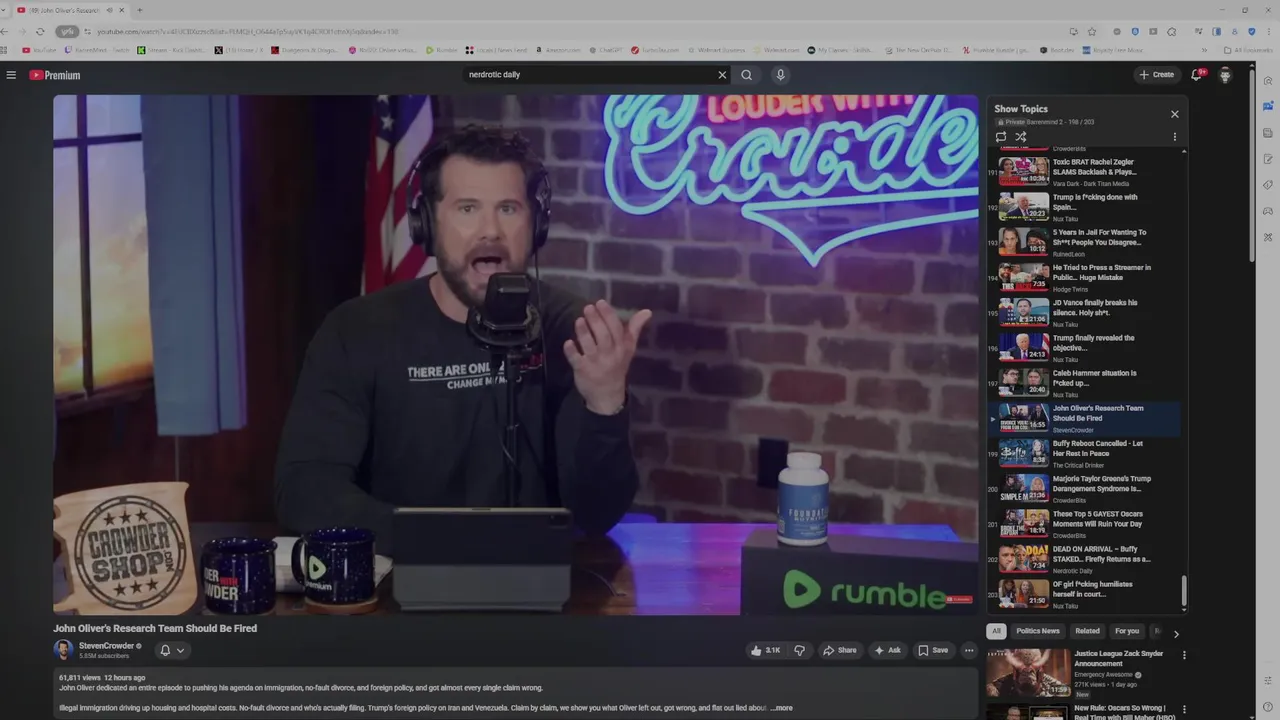Screen dimensions: 1280x720
Task: Clear the search box text
Action: pyautogui.click(x=722, y=75)
